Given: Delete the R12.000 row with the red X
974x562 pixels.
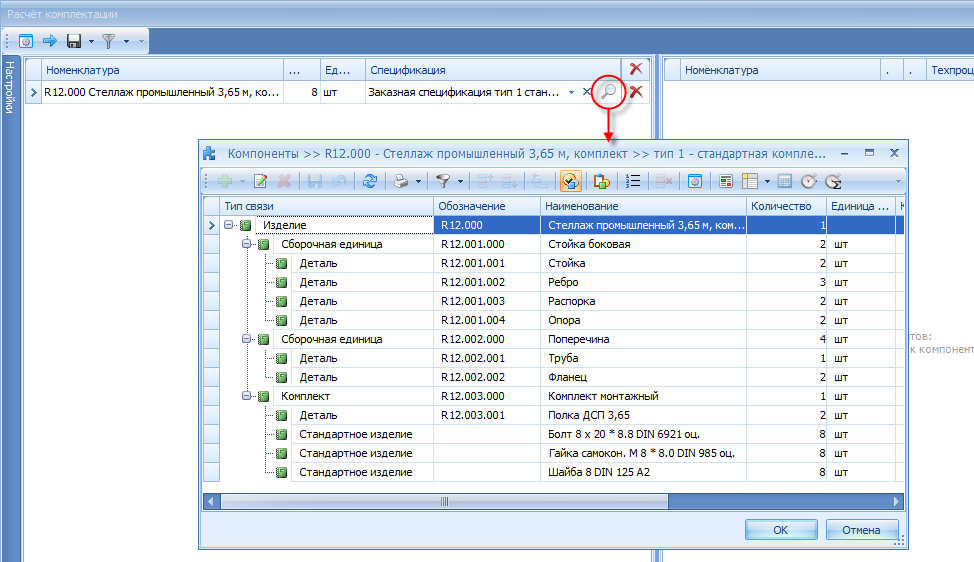Looking at the screenshot, I should pyautogui.click(x=635, y=92).
